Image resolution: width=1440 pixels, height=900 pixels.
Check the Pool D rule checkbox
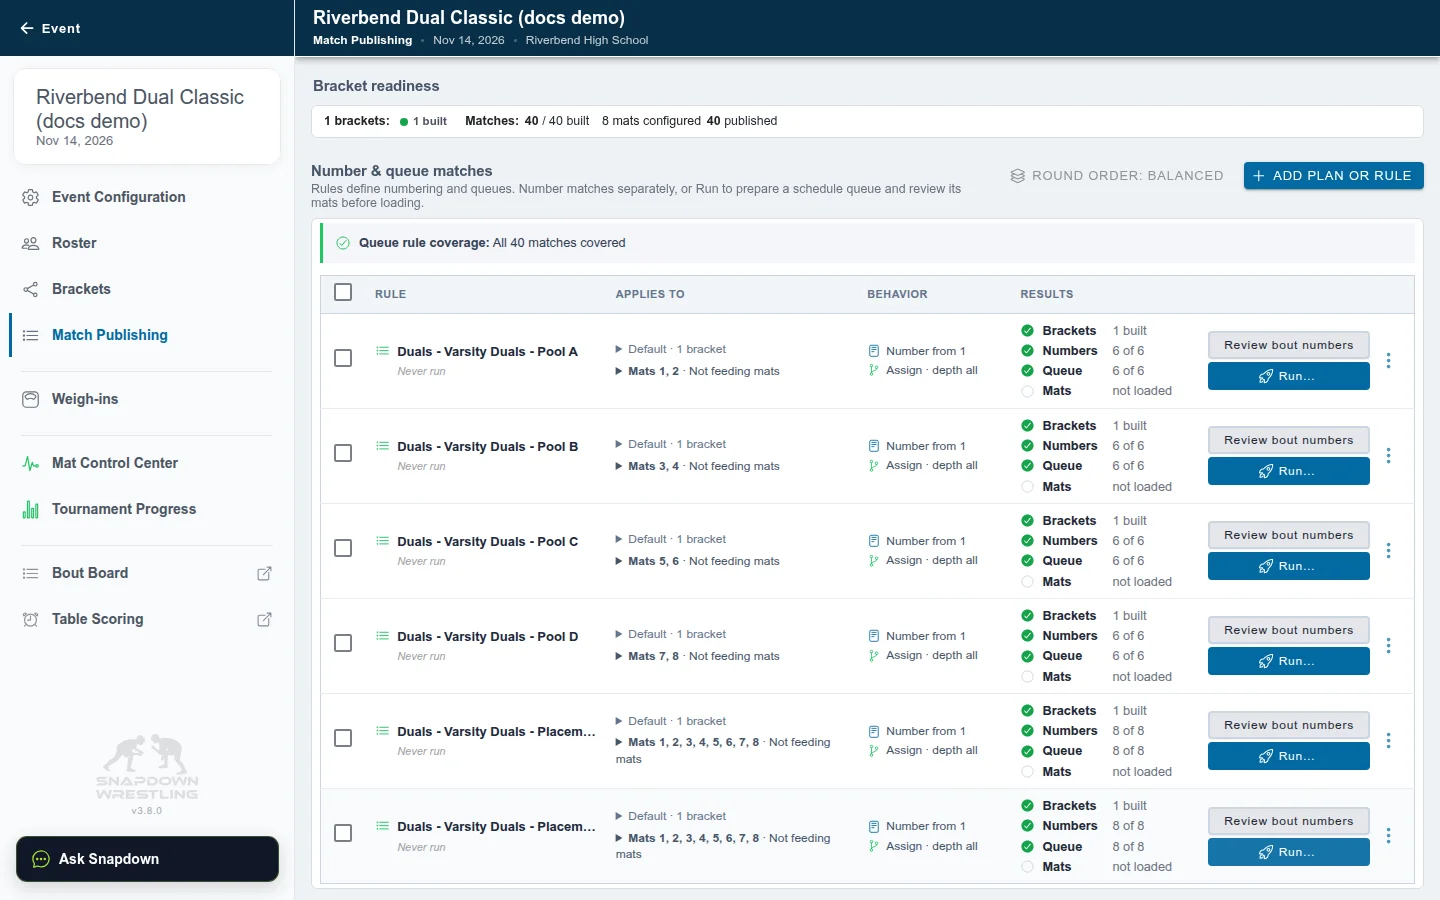click(x=343, y=643)
